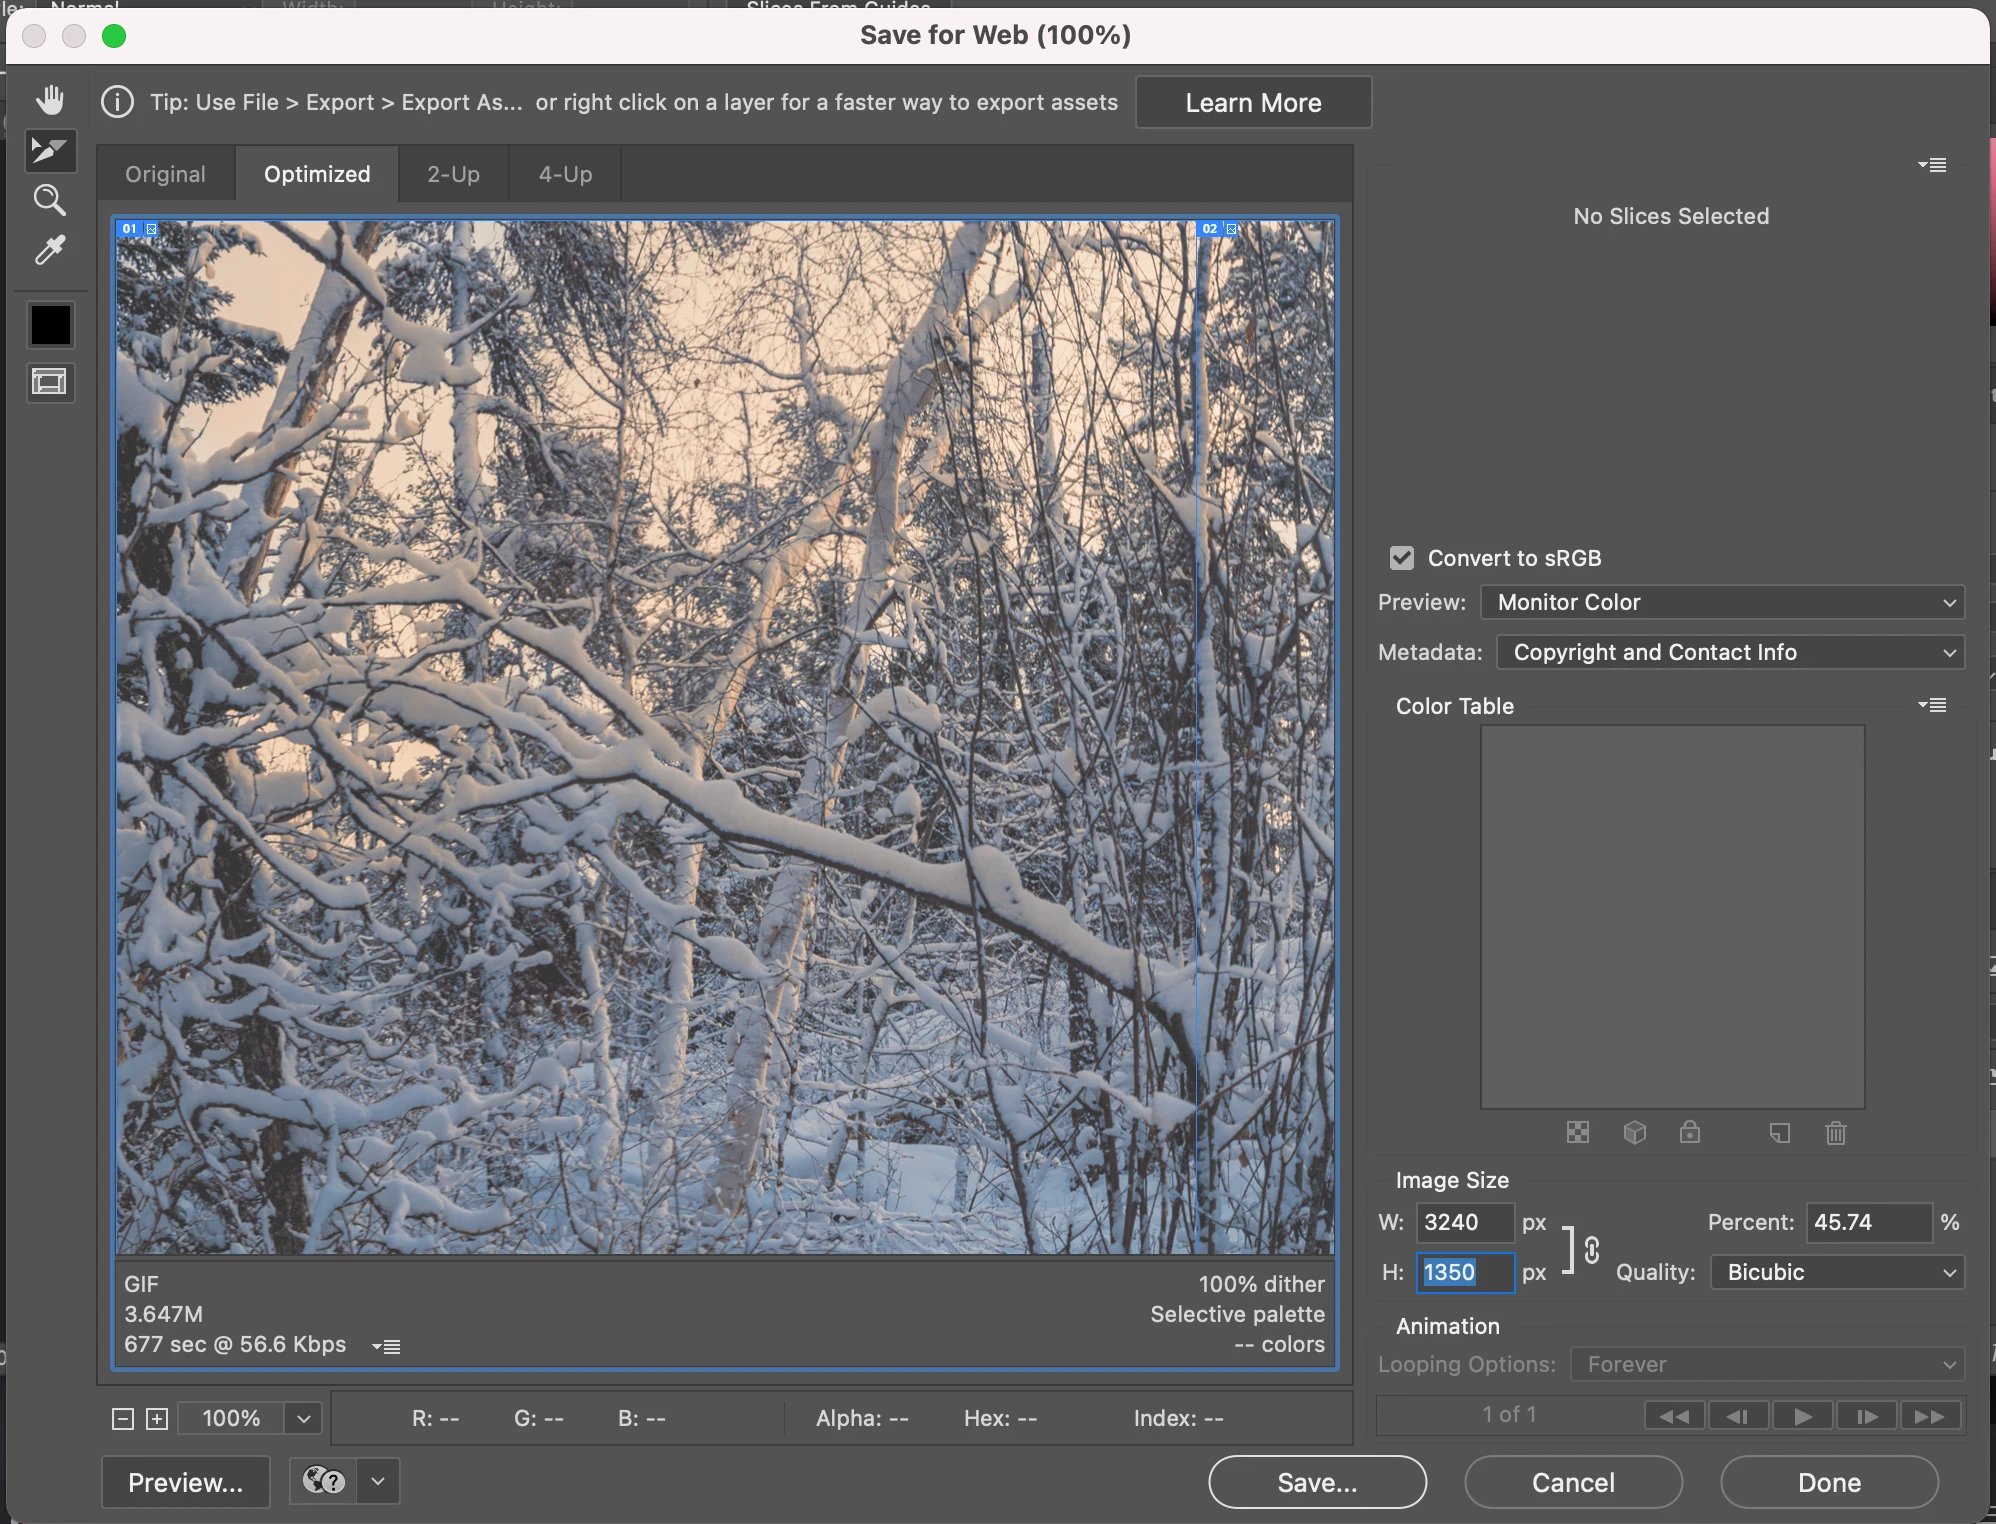Viewport: 1996px width, 1524px height.
Task: Select the Zoom tool
Action: (50, 200)
